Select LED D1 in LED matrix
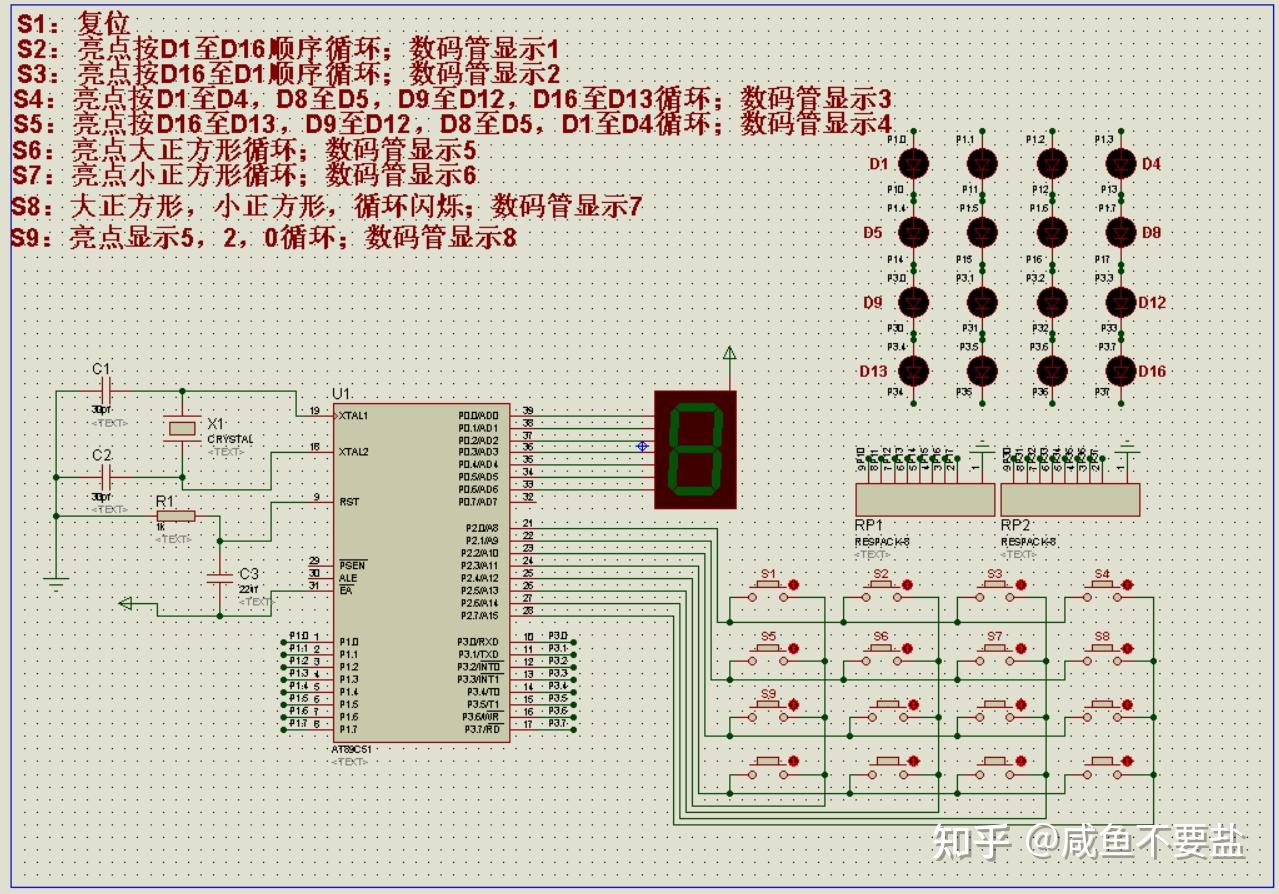1279x894 pixels. tap(914, 162)
